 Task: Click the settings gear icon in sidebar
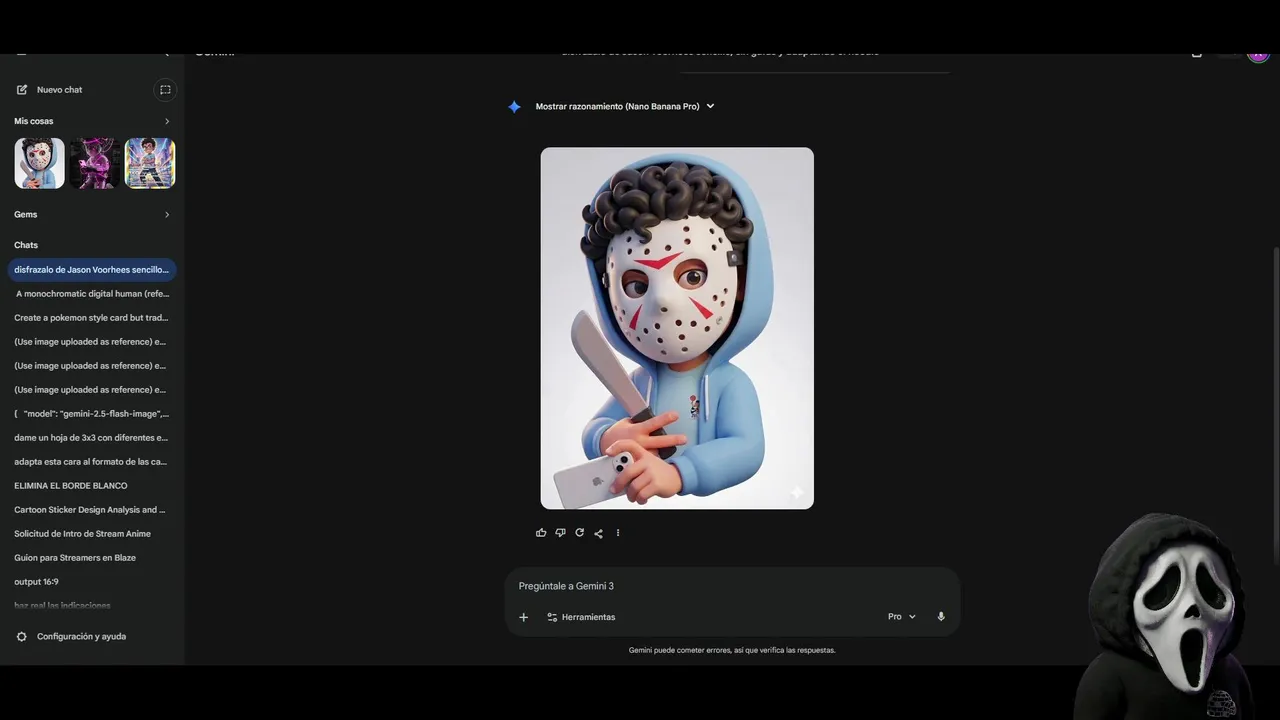click(22, 637)
